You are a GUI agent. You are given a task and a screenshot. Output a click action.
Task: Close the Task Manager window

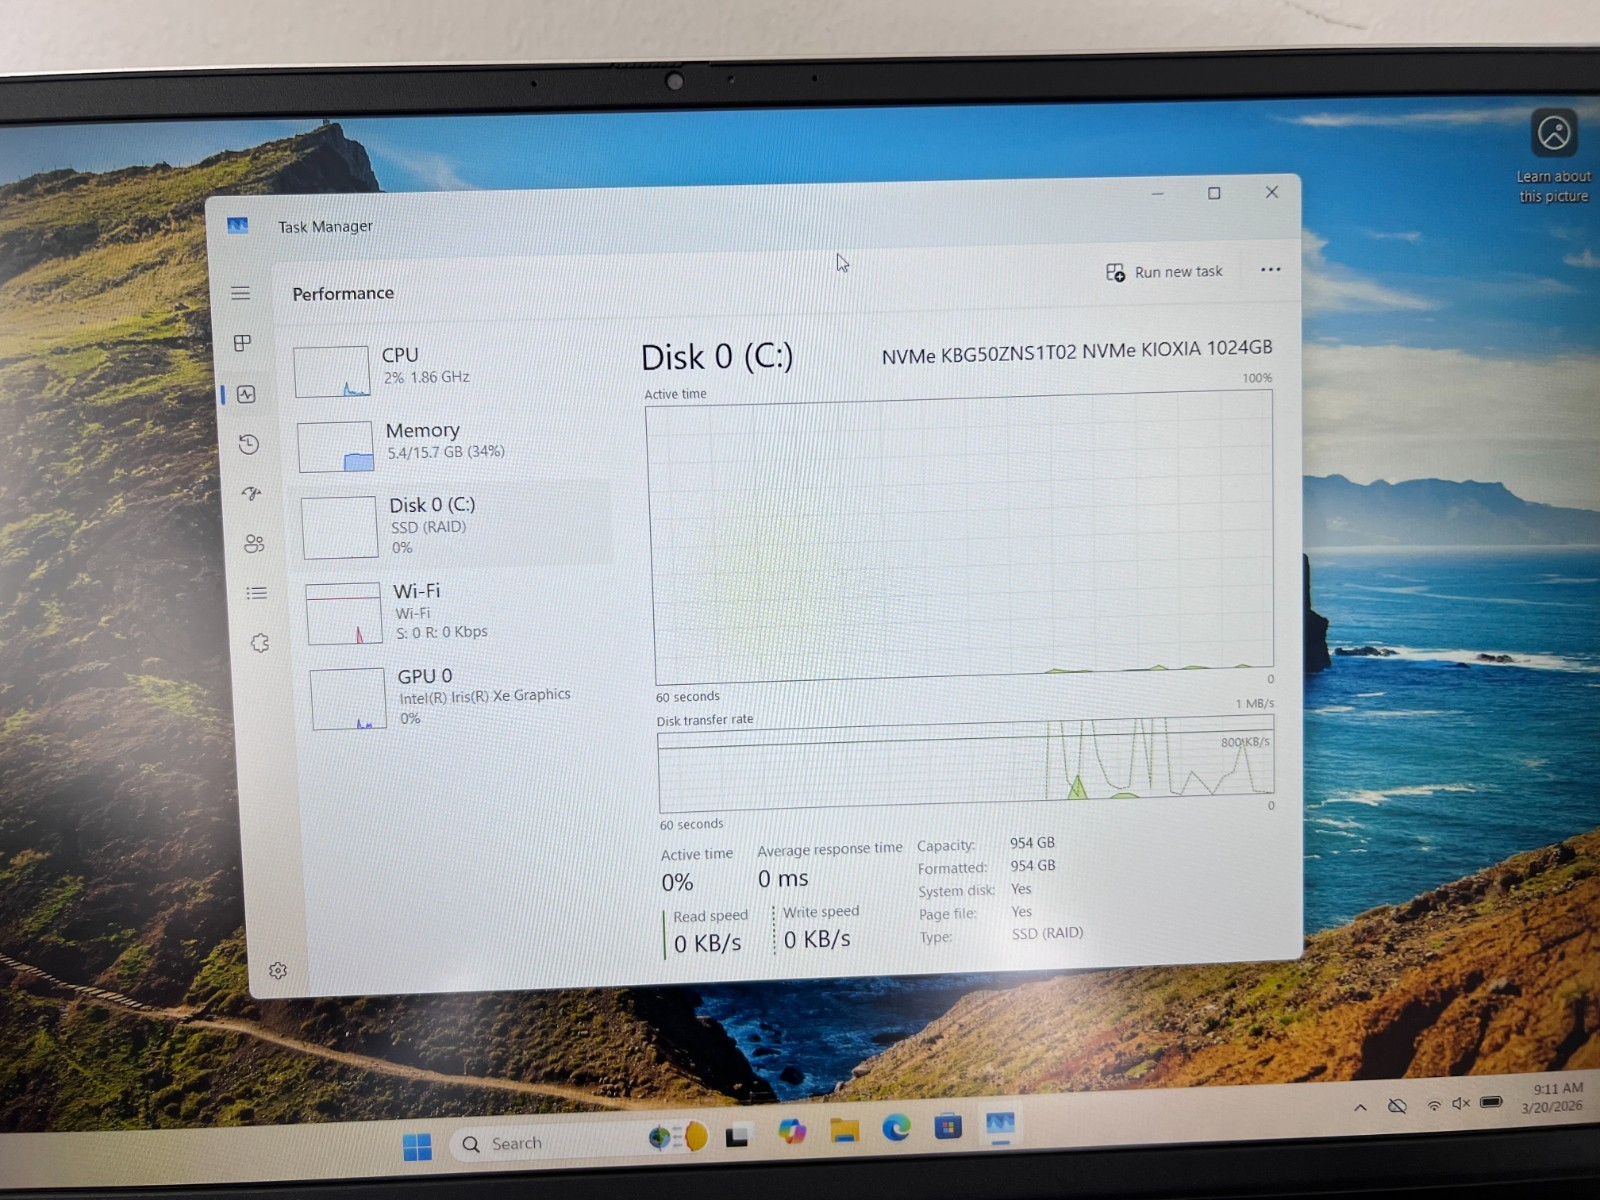click(x=1272, y=192)
